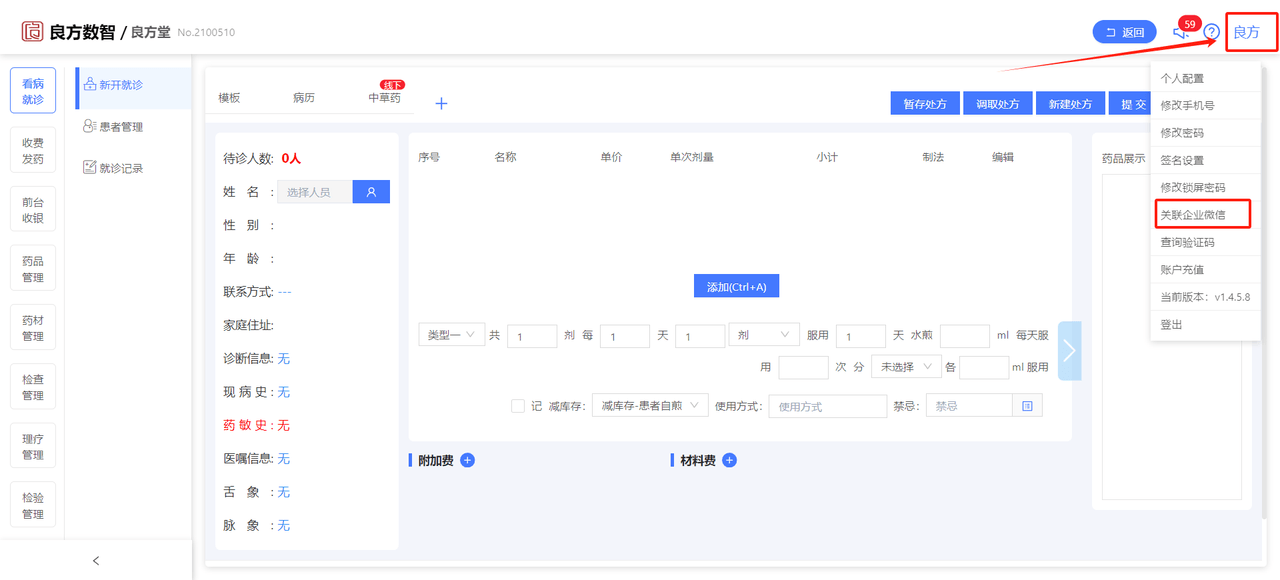1280x580 pixels.
Task: Click the 调取处方 button
Action: click(998, 104)
